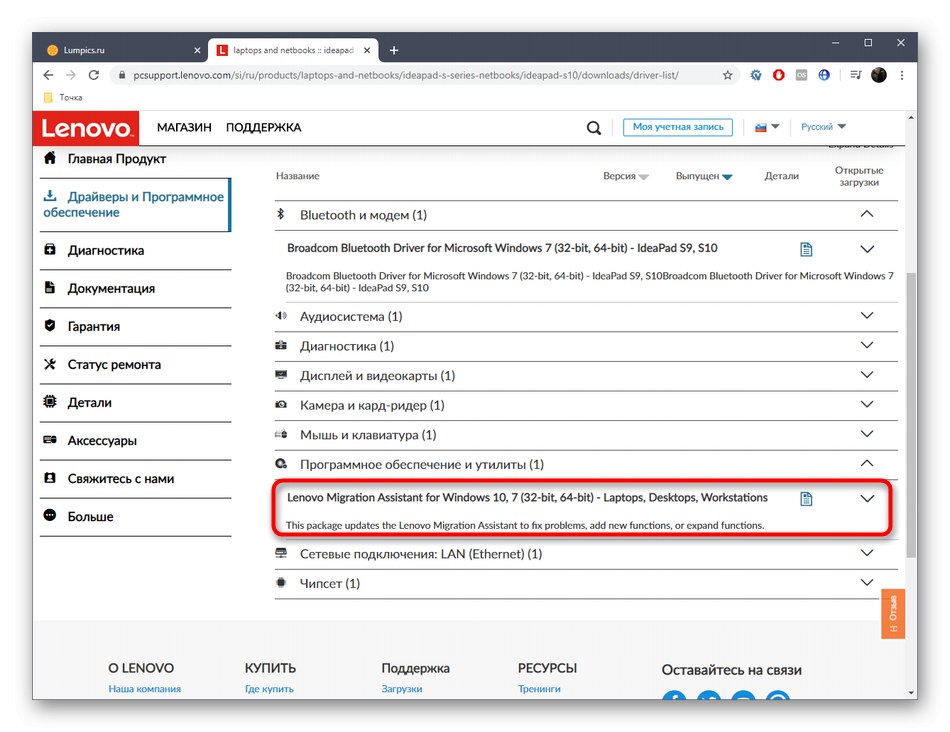Screen dimensions: 950x732
Task: Click the Гарантия shield icon
Action: 50,325
